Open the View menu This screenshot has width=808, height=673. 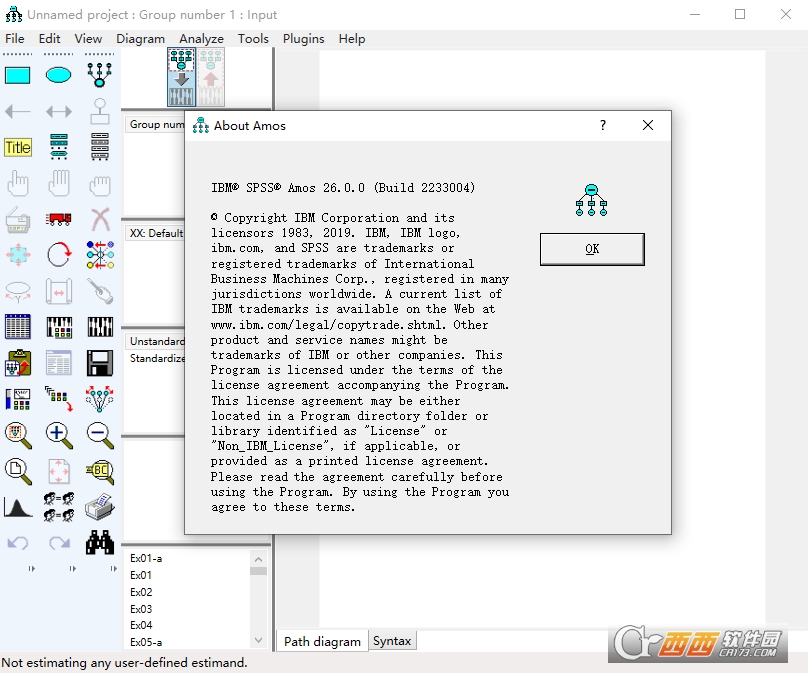coord(88,39)
